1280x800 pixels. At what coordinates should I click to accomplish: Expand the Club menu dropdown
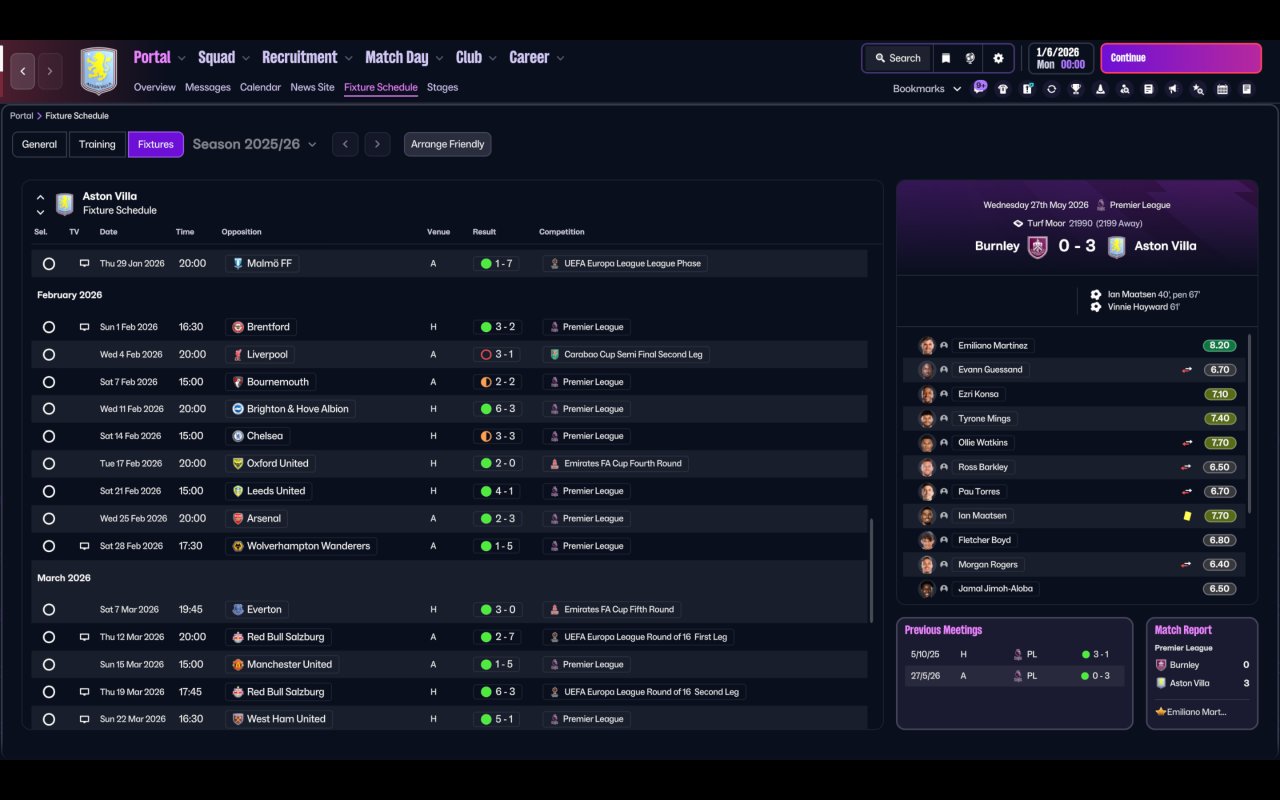tap(493, 58)
